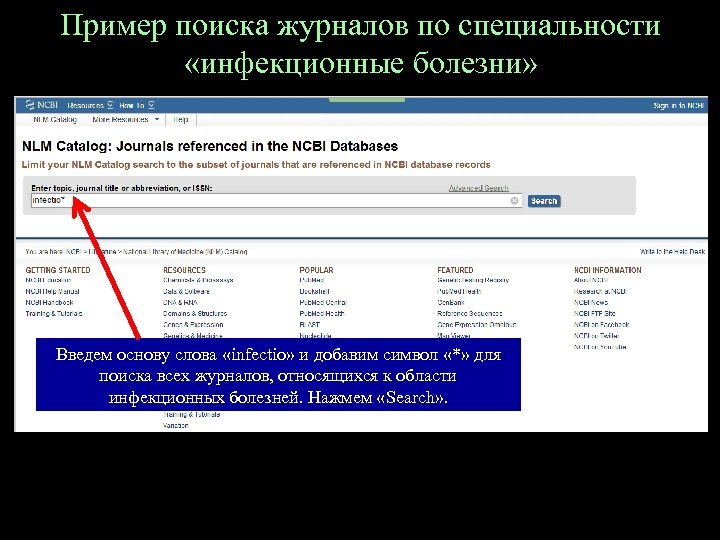This screenshot has height=540, width=720.
Task: Click the NCBI breadcrumb link
Action: click(73, 252)
